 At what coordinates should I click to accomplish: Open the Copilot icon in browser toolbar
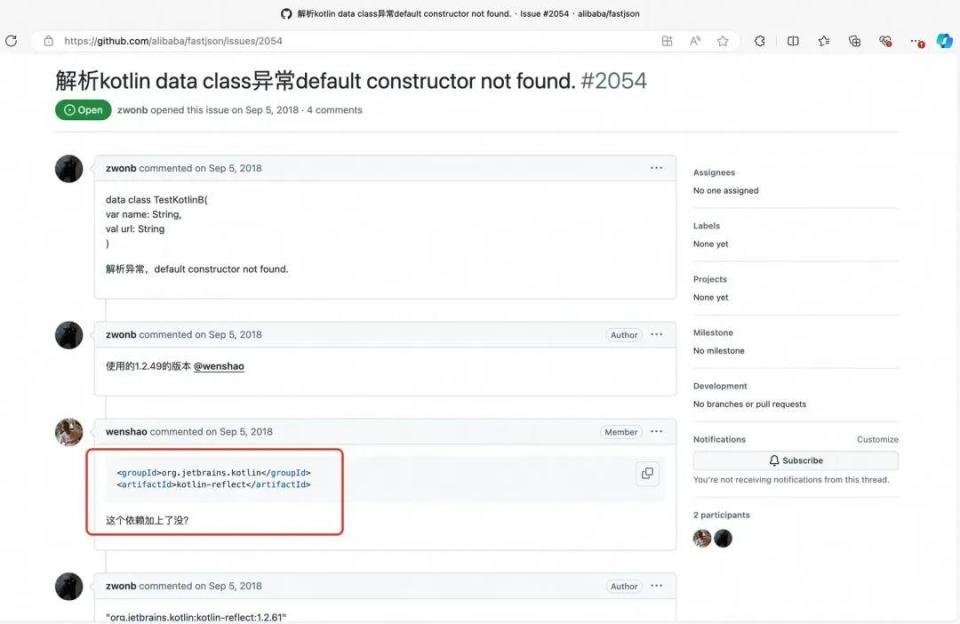(943, 41)
